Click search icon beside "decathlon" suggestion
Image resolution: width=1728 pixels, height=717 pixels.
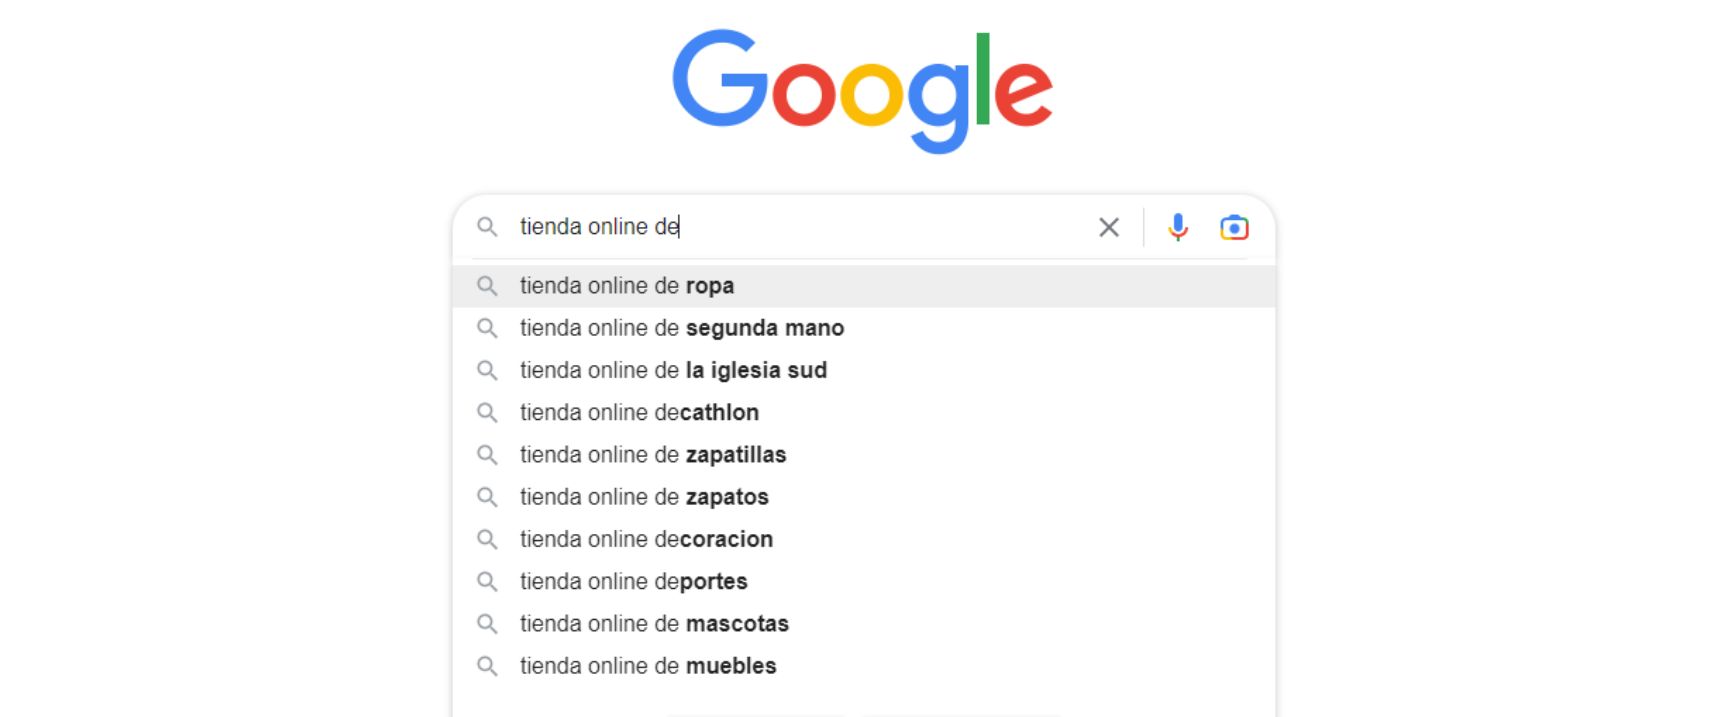[487, 412]
